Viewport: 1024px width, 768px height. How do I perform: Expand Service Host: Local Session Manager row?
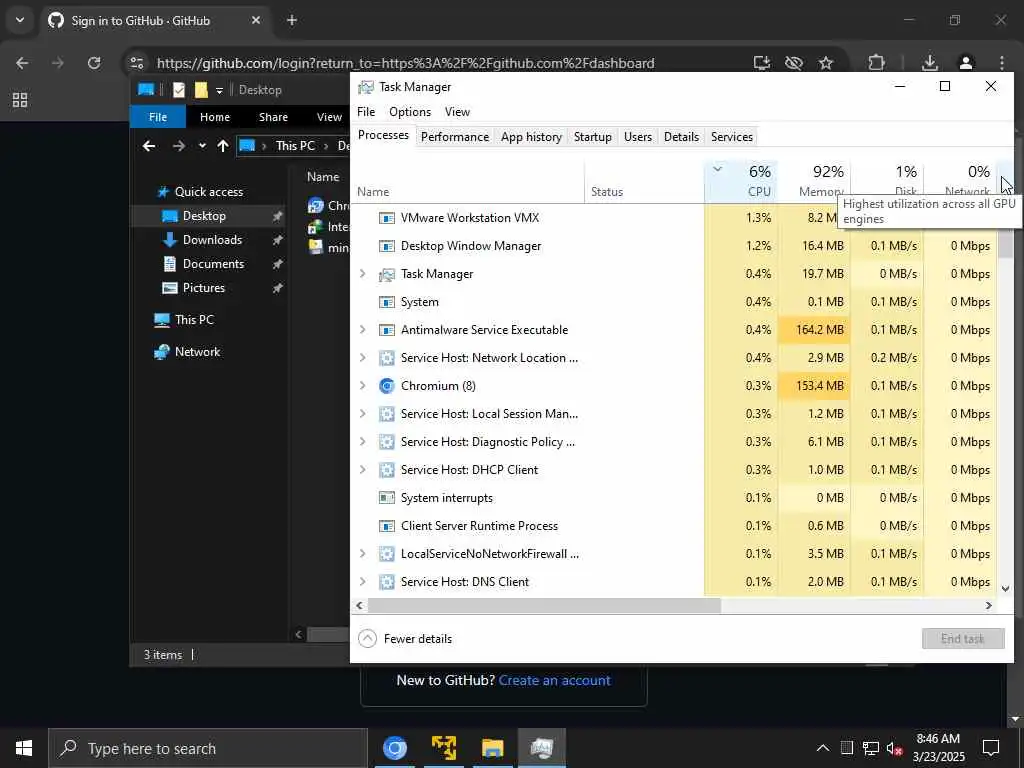pyautogui.click(x=362, y=414)
